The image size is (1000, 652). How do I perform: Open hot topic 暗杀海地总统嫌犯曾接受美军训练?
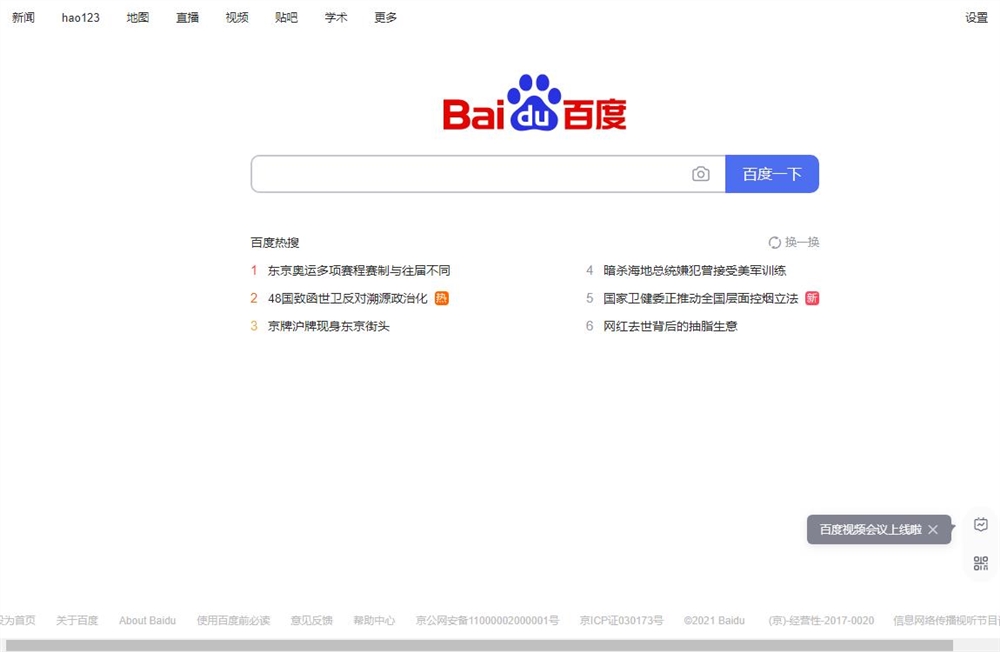695,270
